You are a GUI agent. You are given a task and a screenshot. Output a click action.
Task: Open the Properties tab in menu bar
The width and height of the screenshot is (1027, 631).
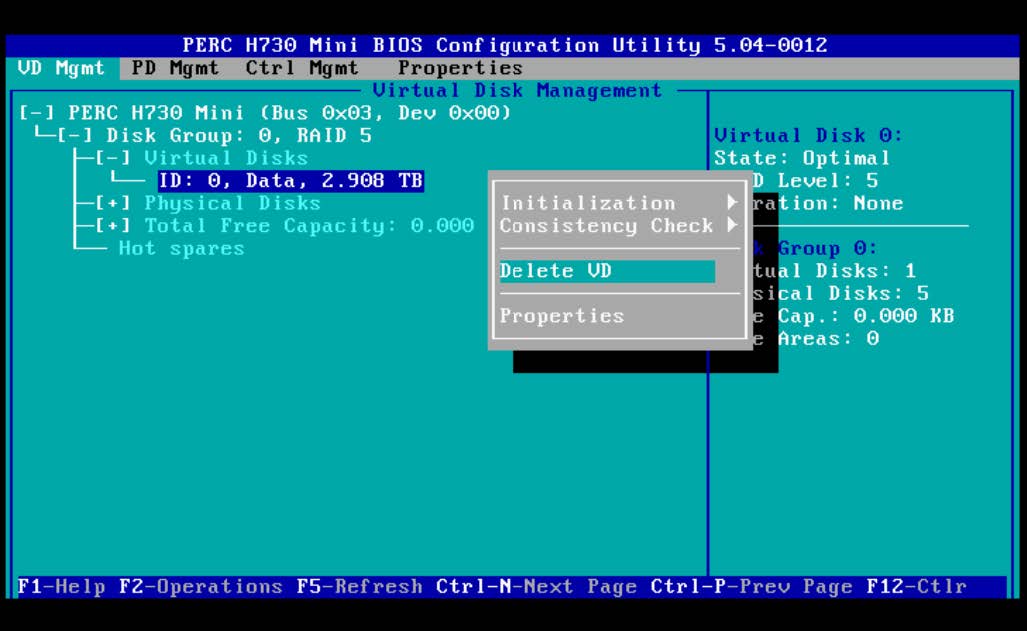click(x=460, y=68)
